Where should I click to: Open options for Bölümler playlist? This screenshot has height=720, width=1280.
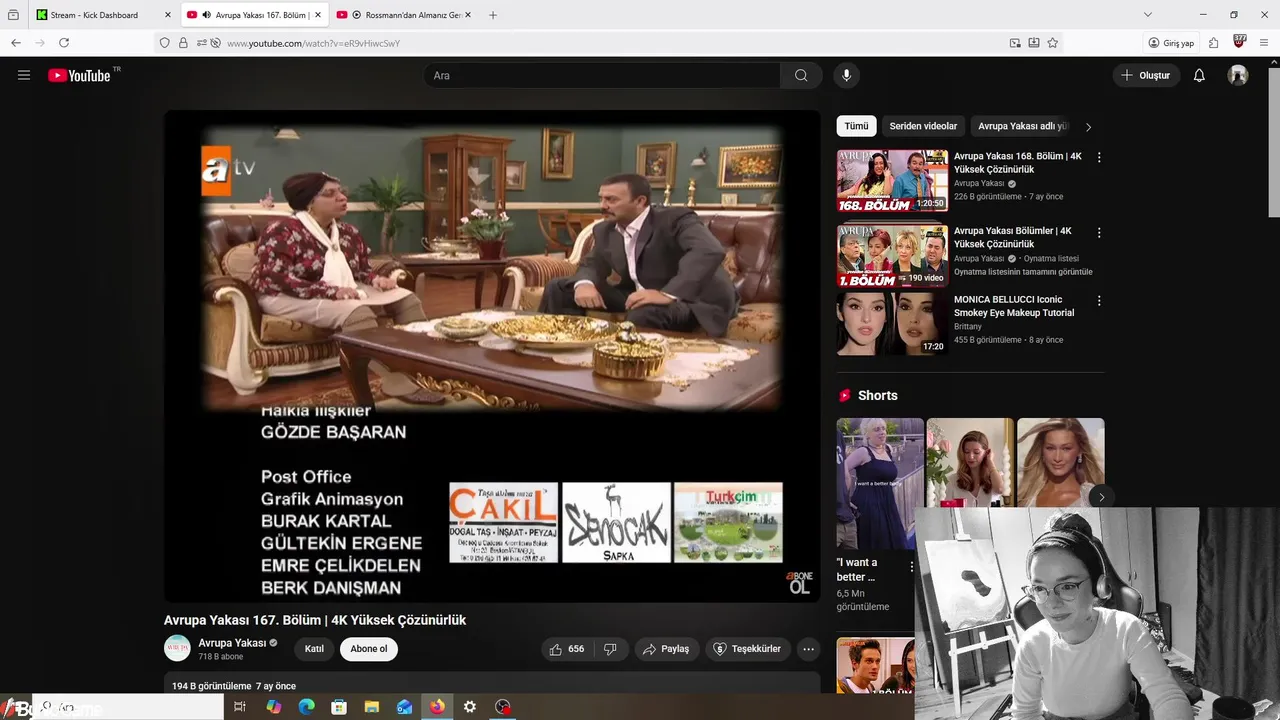[x=1099, y=232]
